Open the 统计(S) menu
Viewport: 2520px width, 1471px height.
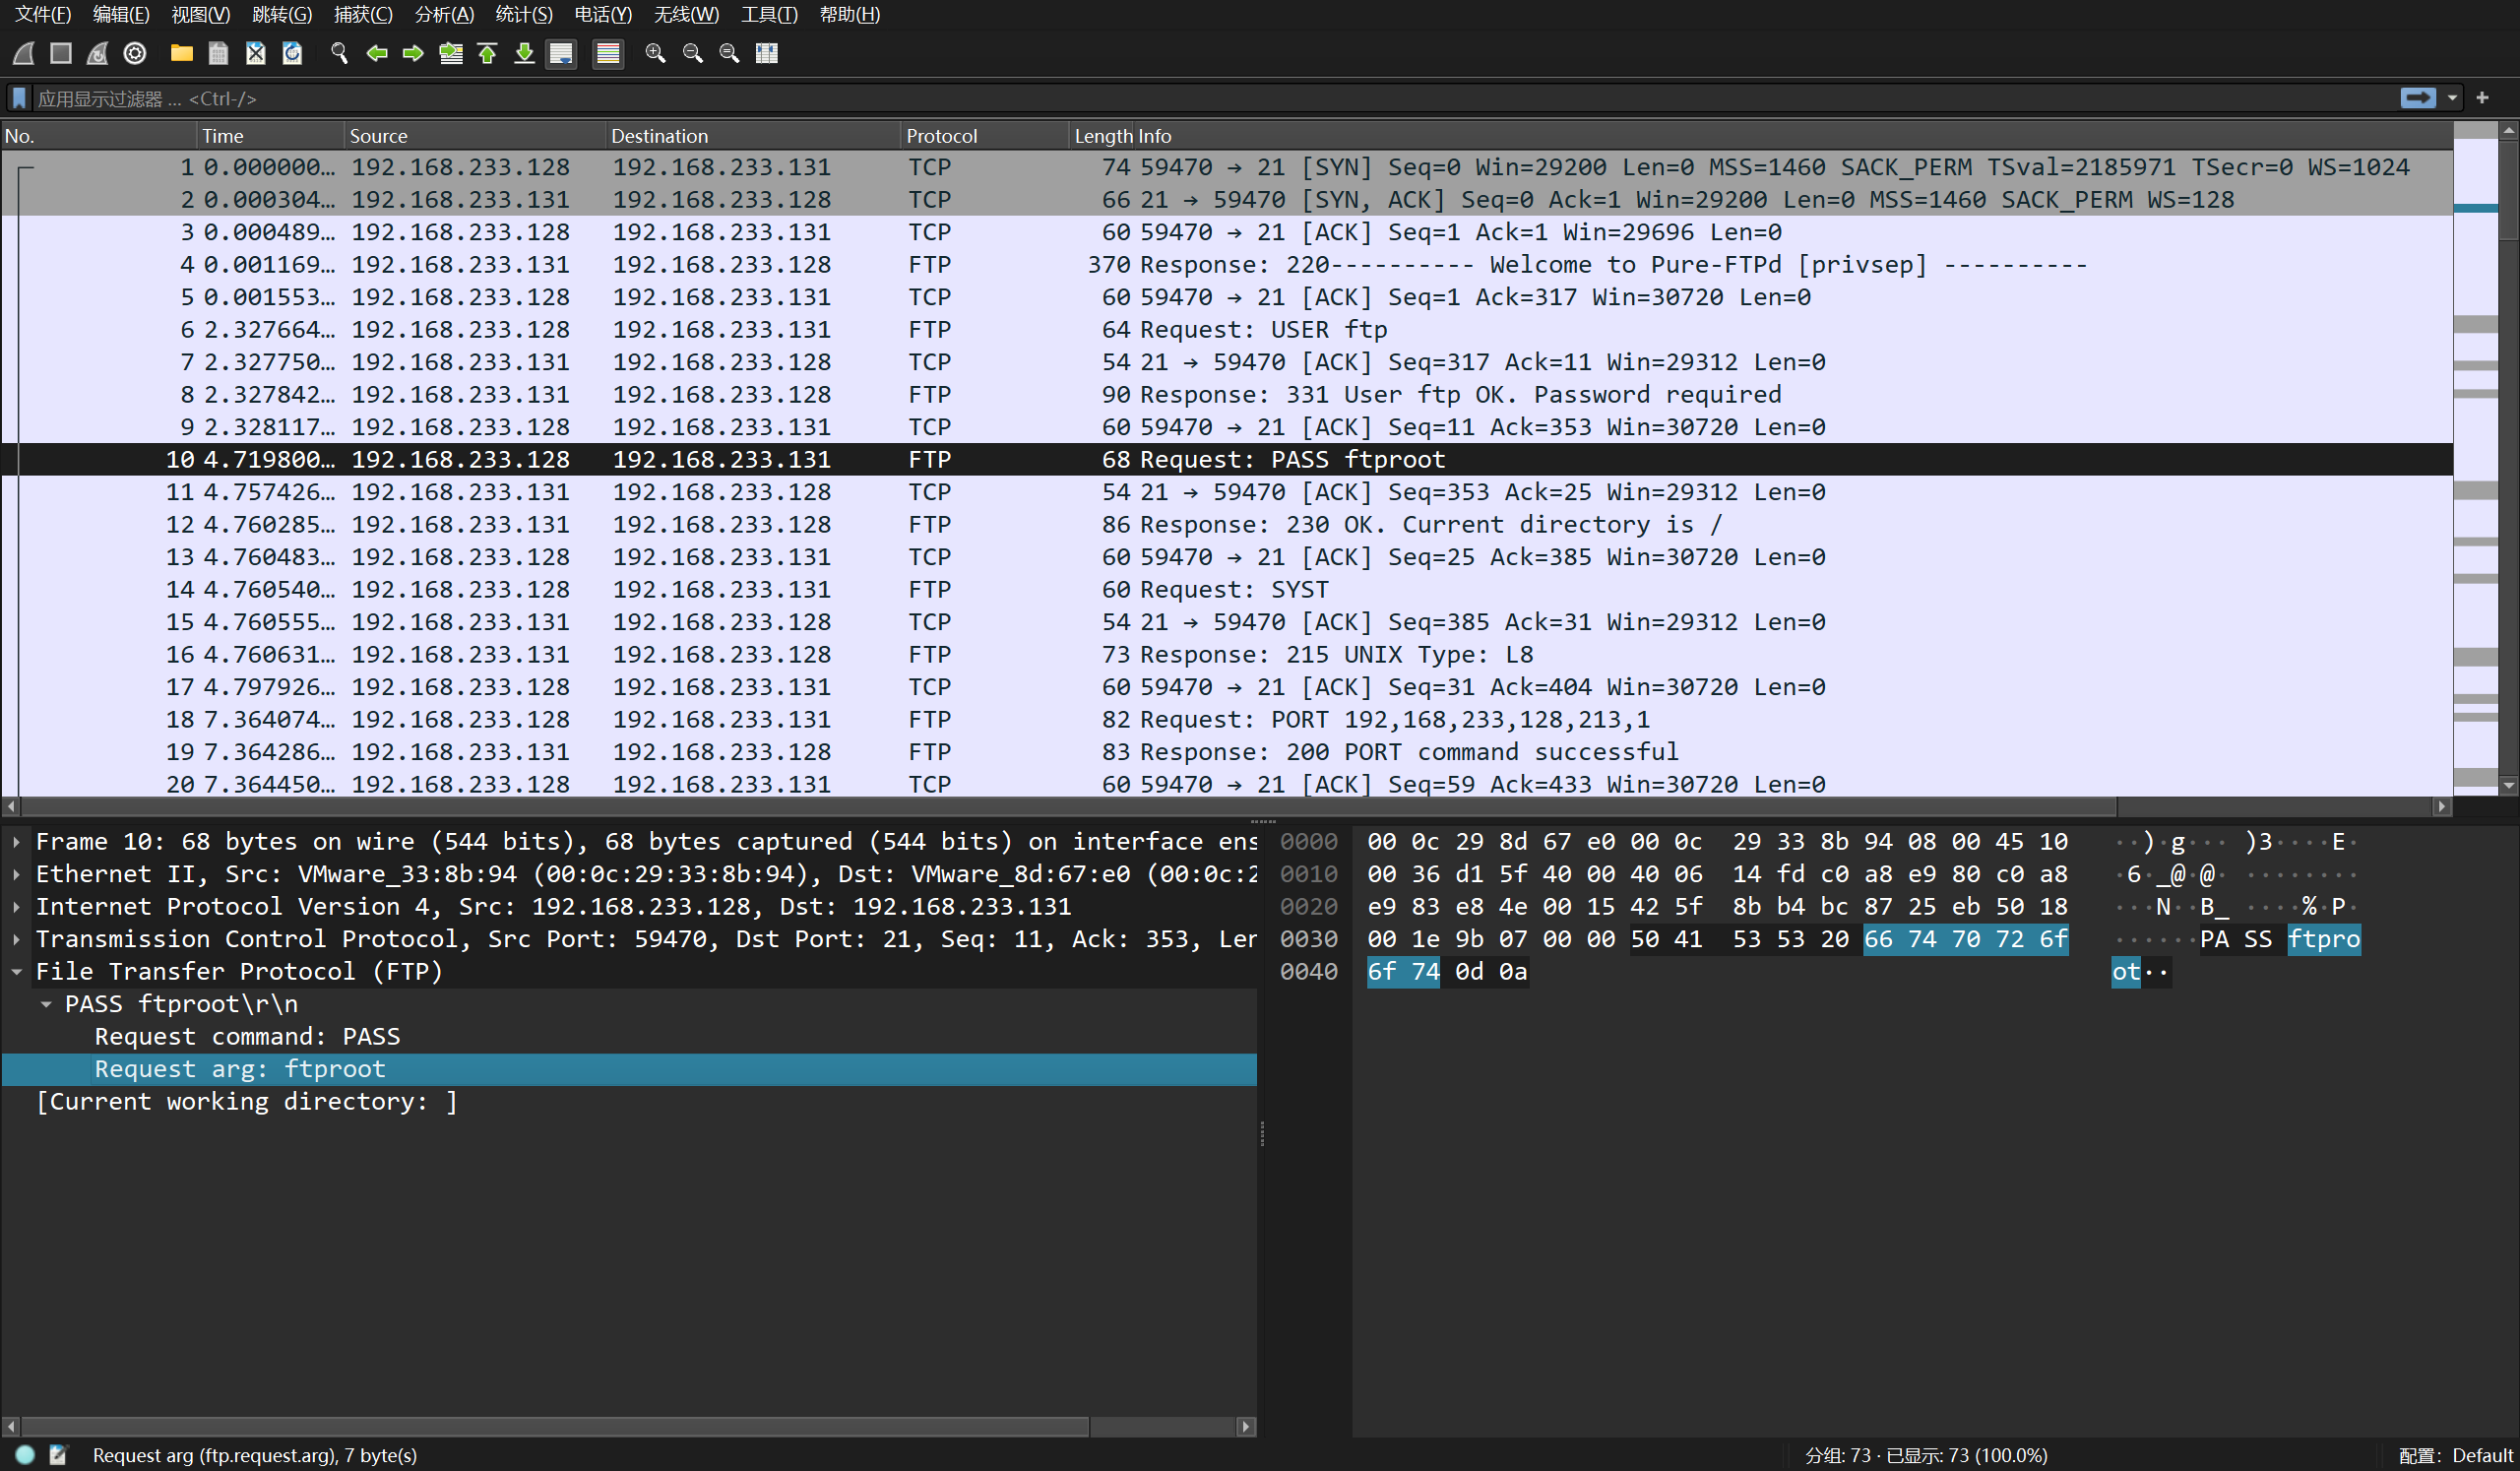pyautogui.click(x=523, y=14)
